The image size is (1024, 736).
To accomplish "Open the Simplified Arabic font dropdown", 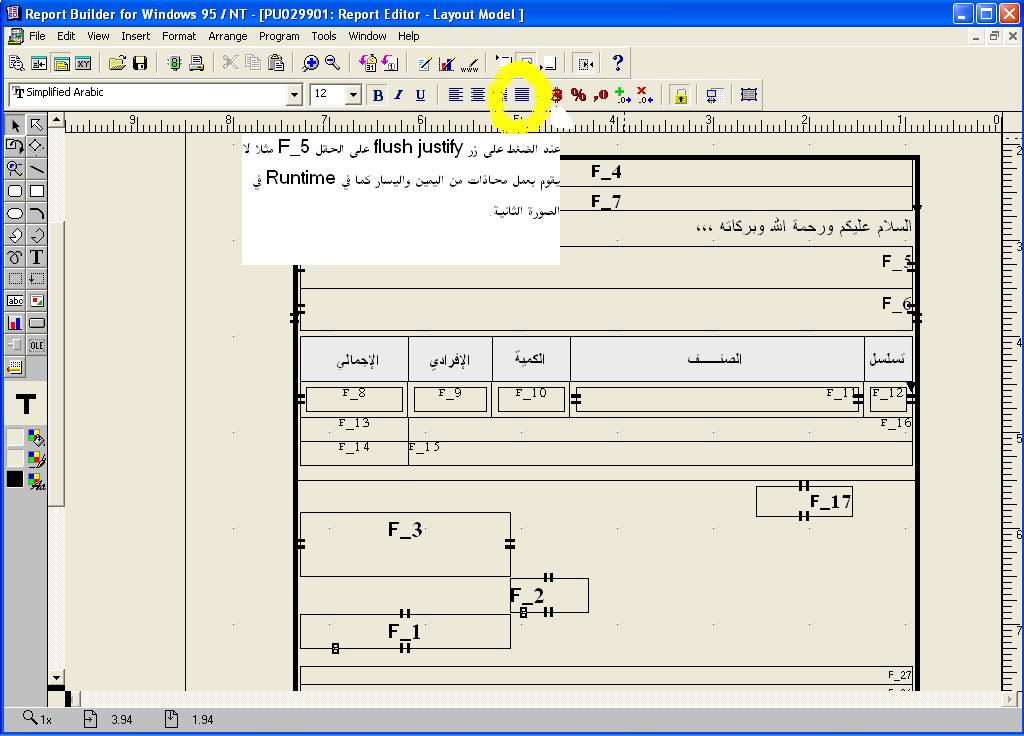I will (294, 95).
